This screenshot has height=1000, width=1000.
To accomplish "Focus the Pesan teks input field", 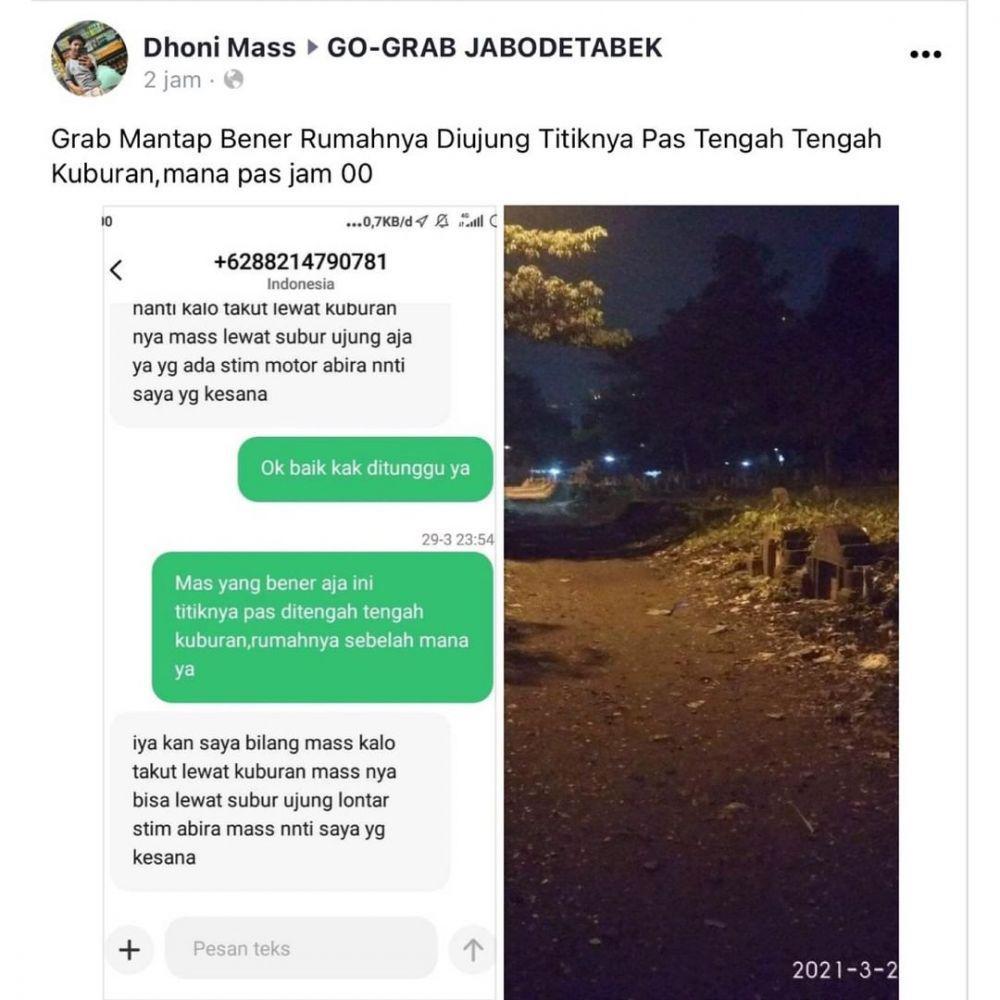I will pyautogui.click(x=302, y=948).
